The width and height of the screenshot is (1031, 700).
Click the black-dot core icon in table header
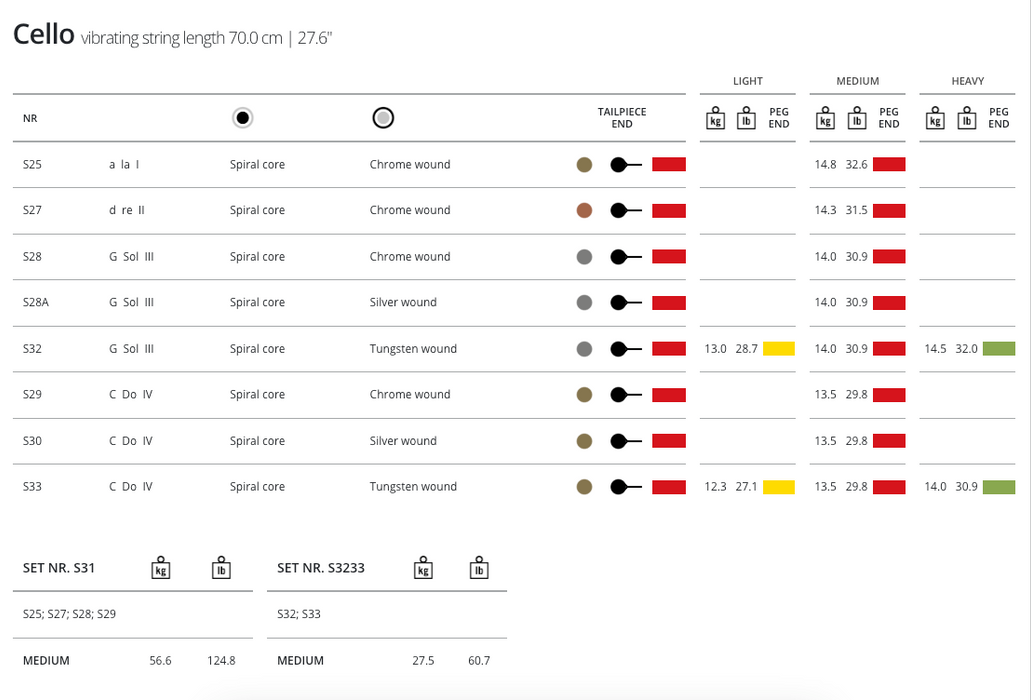pyautogui.click(x=242, y=118)
